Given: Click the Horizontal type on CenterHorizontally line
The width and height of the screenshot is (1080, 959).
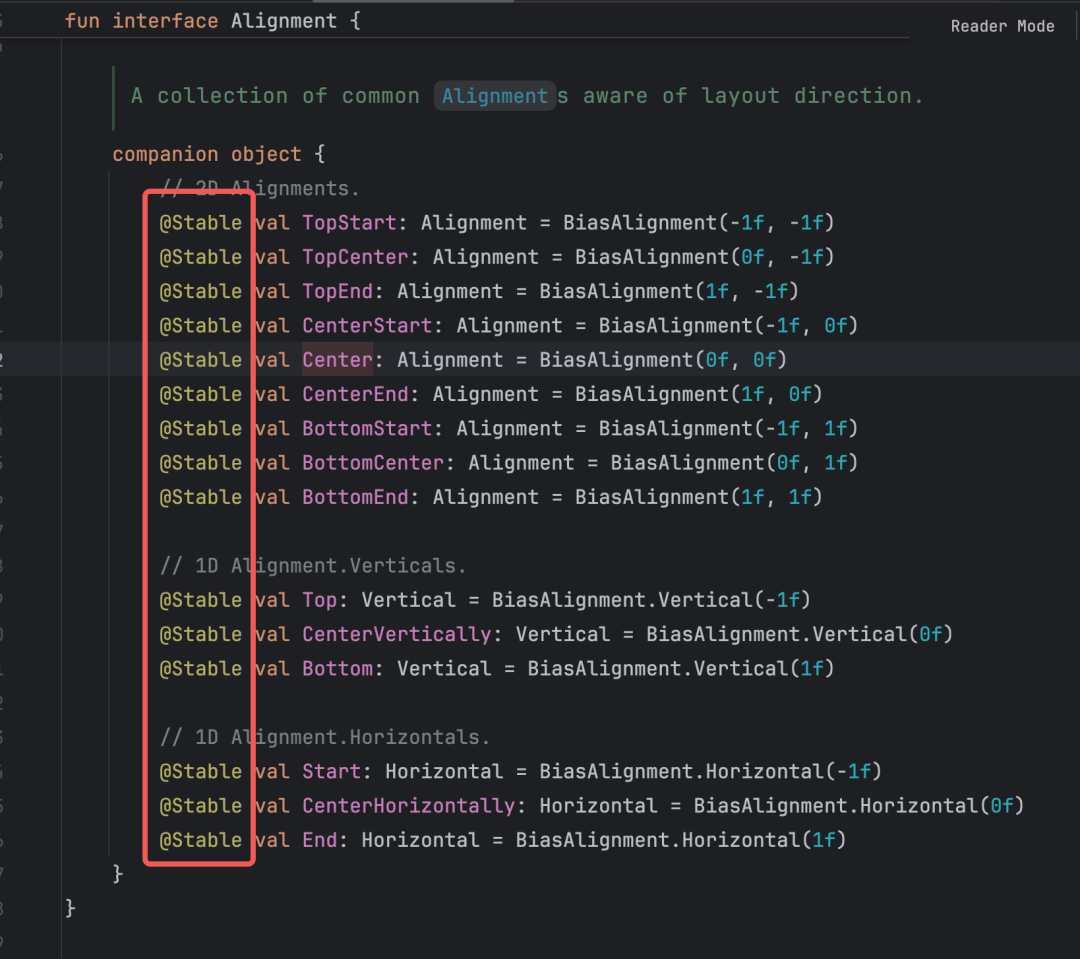Looking at the screenshot, I should pyautogui.click(x=599, y=806).
